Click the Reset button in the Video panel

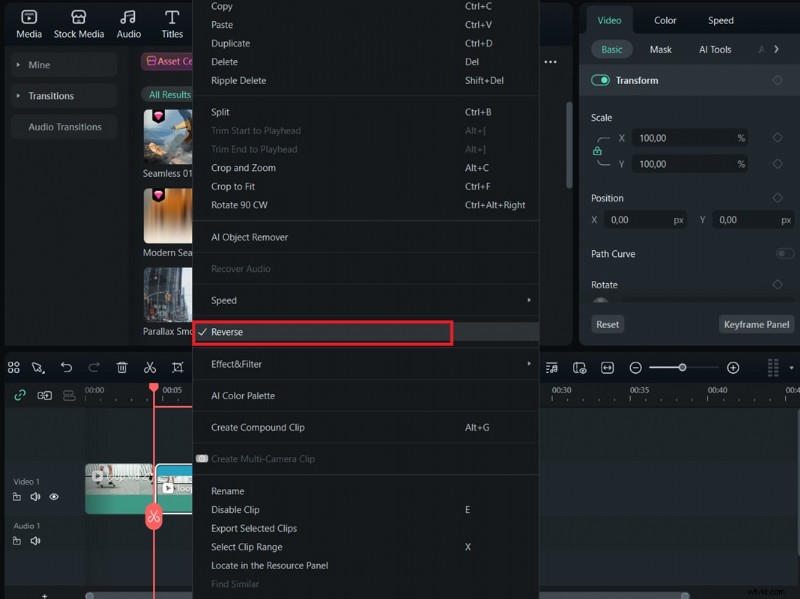pos(606,324)
